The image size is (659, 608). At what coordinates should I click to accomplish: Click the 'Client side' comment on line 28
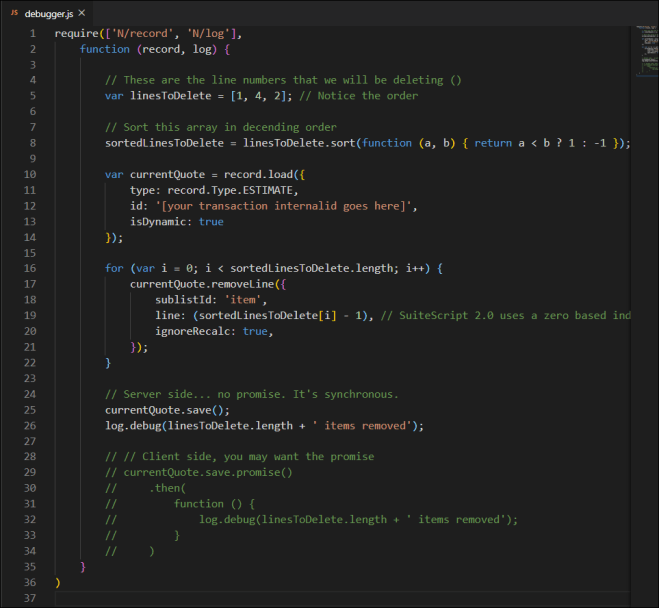tap(240, 456)
